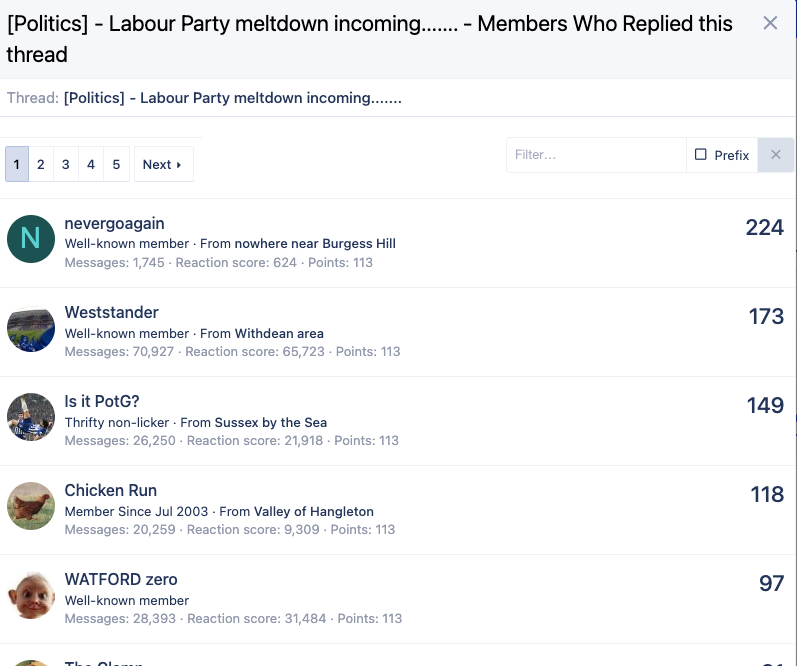Click into the Filter text field
This screenshot has height=666, width=797.
pos(596,155)
